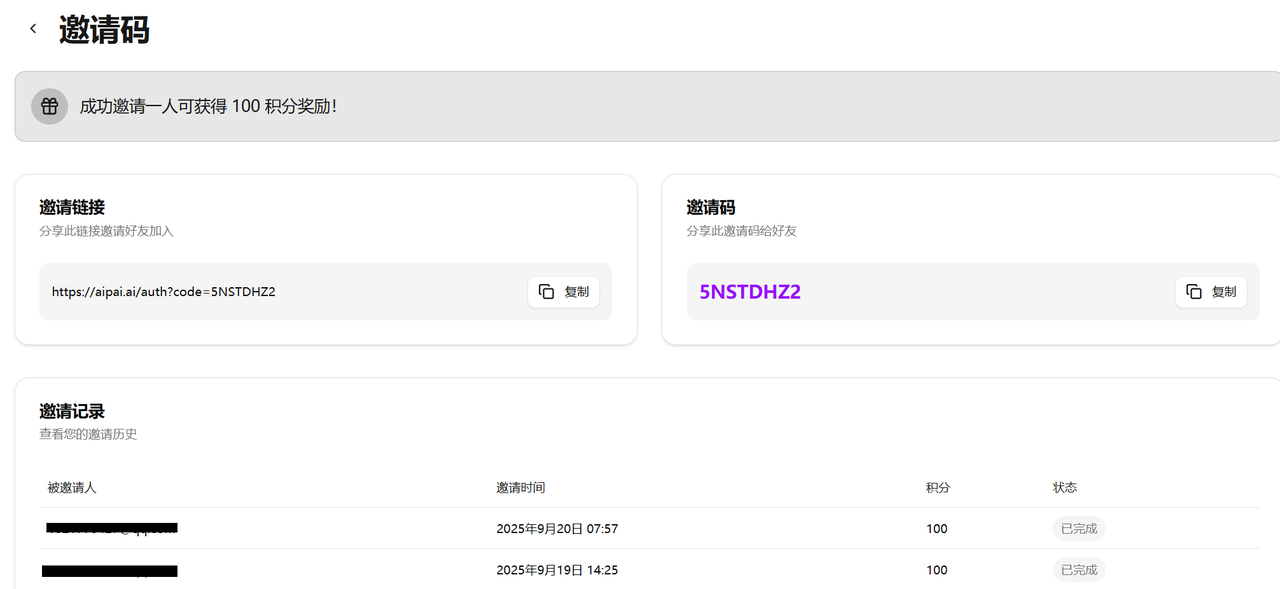Click the gift icon in the reward banner
Screen dimensions: 1280x589
49,106
